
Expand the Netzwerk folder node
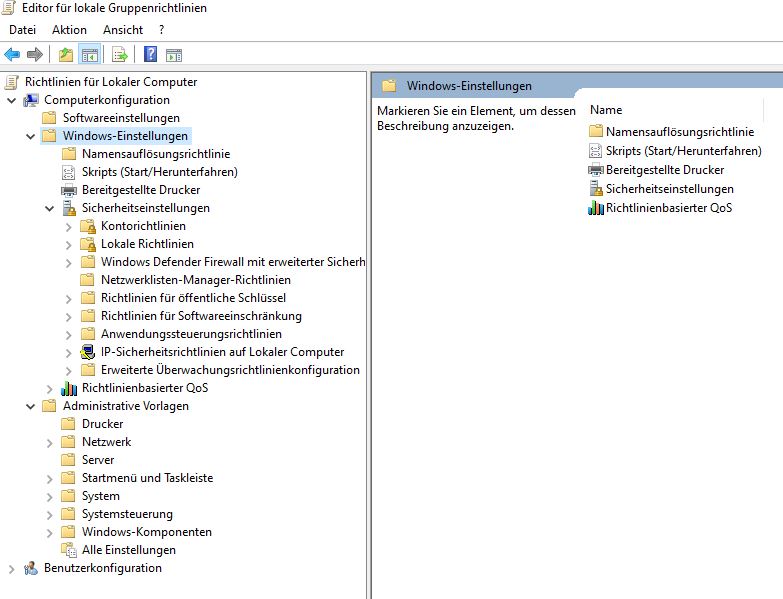point(49,443)
